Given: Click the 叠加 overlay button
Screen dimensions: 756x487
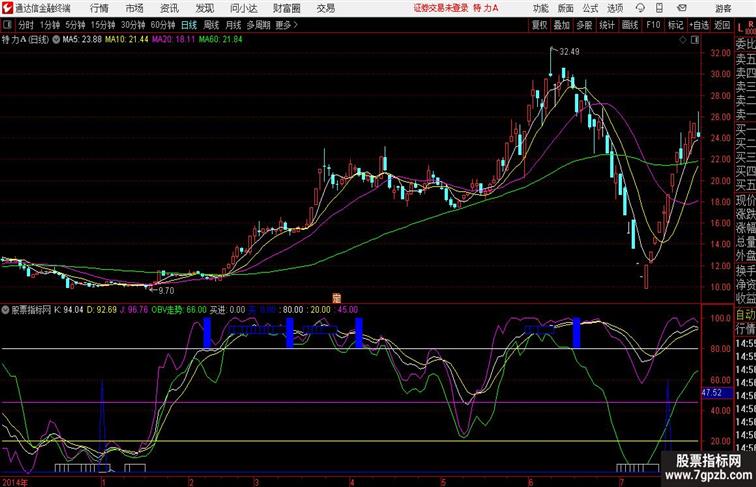Looking at the screenshot, I should [561, 25].
